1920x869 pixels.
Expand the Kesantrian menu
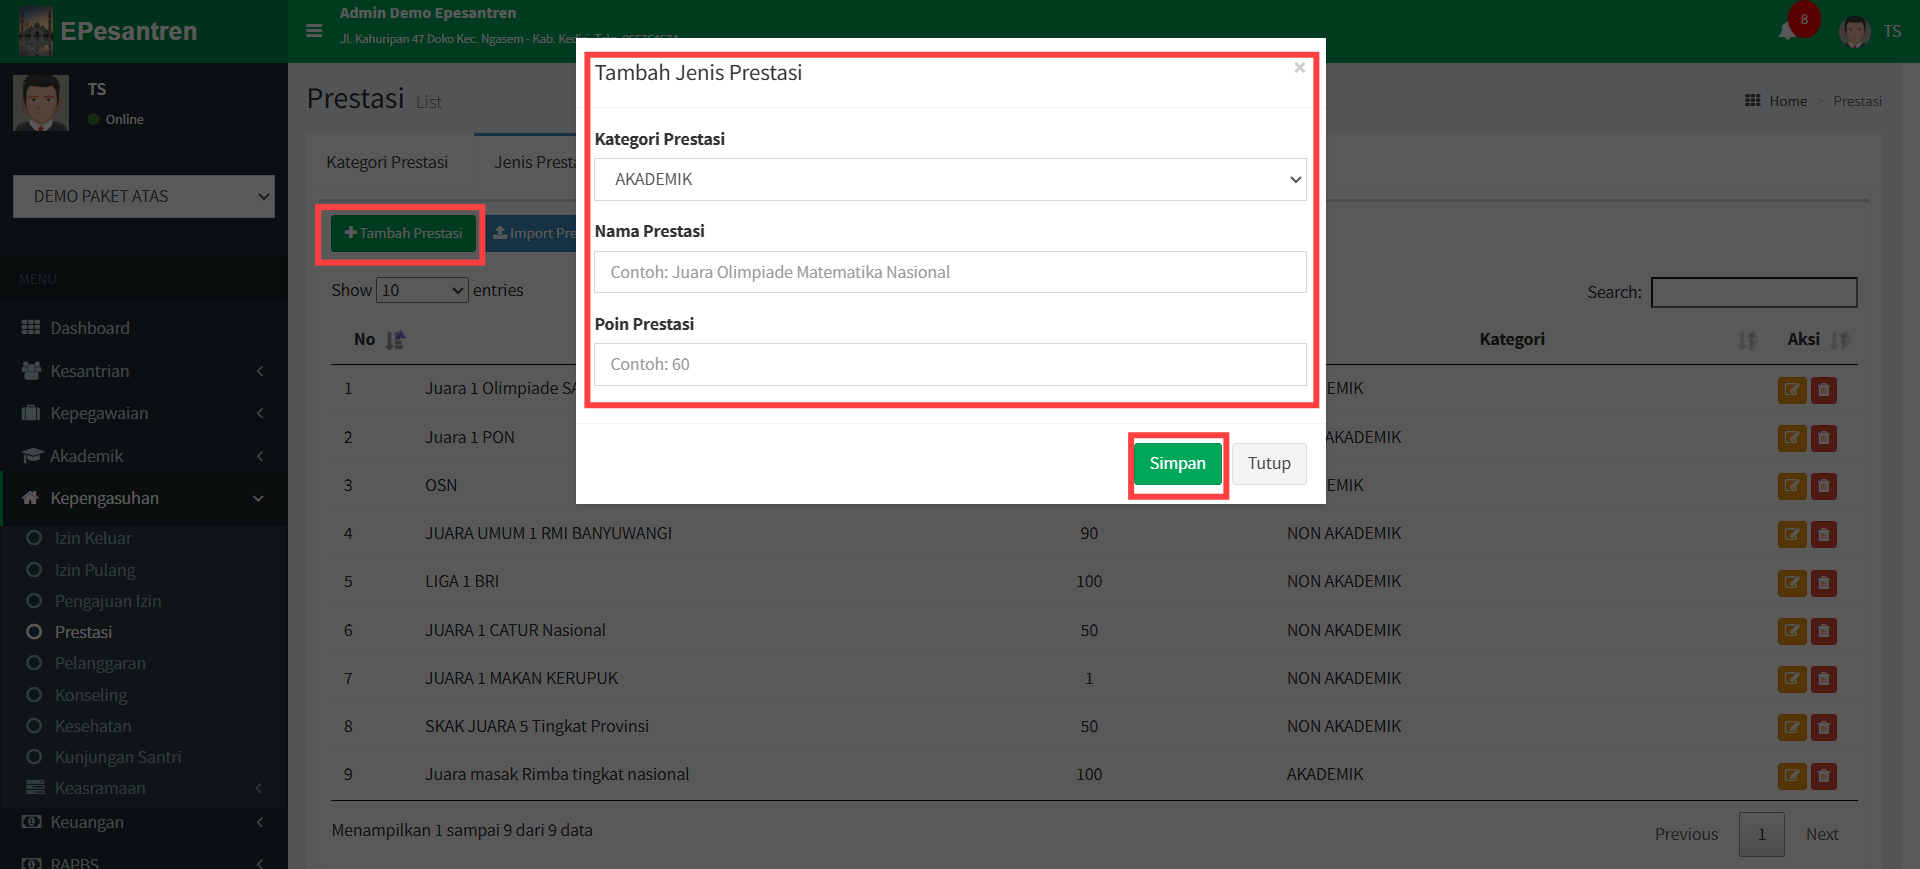click(90, 371)
